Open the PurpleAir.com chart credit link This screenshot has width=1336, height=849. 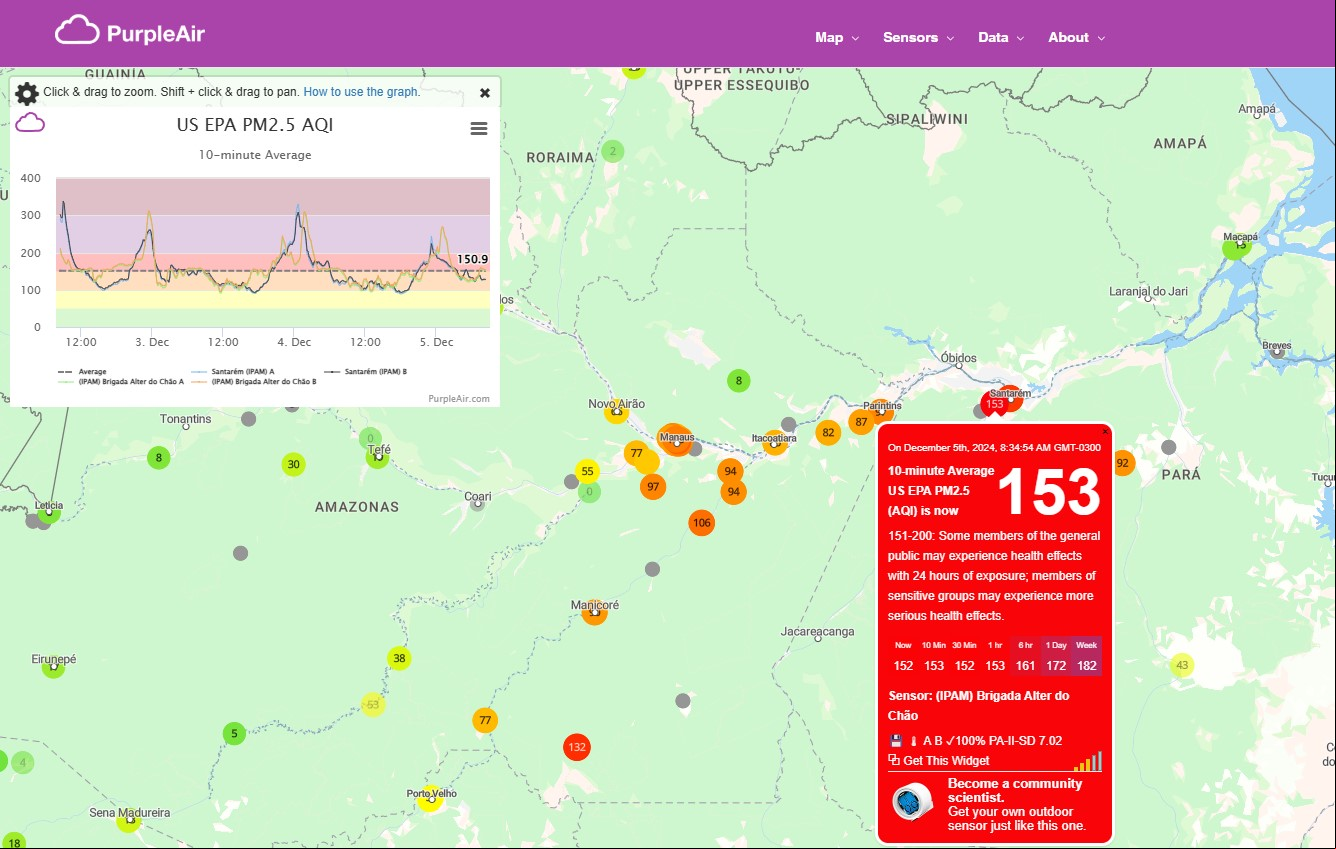click(x=459, y=398)
